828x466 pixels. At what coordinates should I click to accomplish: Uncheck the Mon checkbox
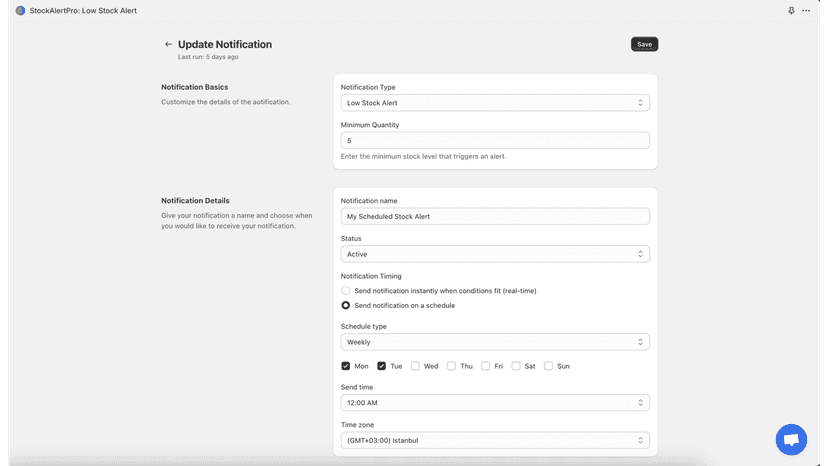[345, 366]
